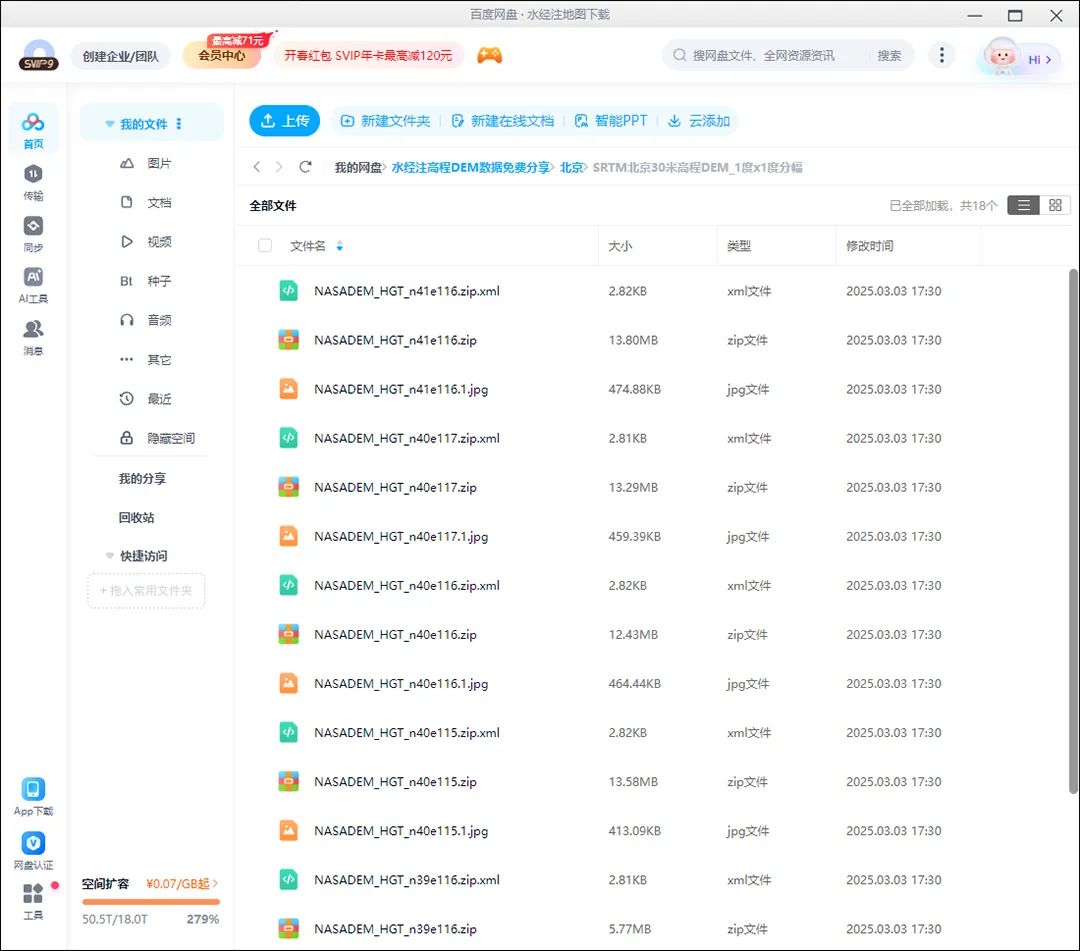Click the storage usage progress bar
The height and width of the screenshot is (951, 1080).
[151, 901]
